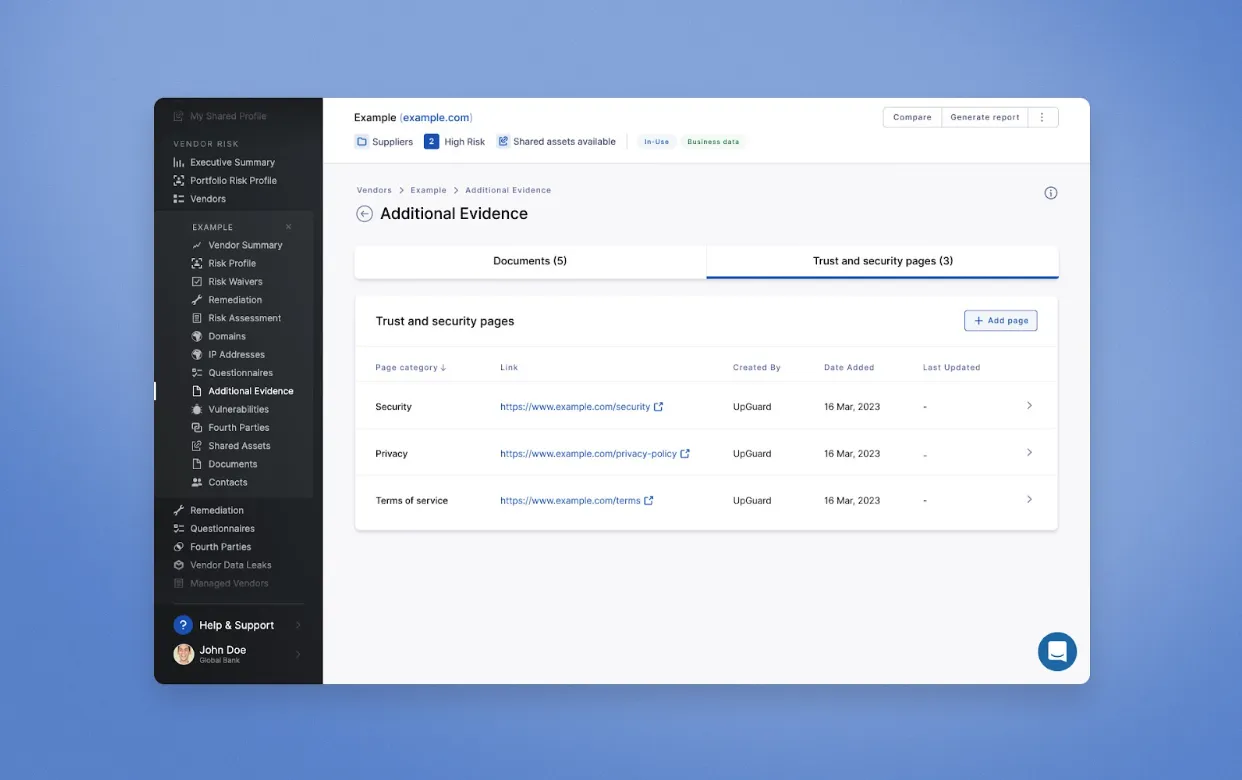Expand the Security row chevron
Viewport: 1242px width, 780px height.
[1029, 406]
